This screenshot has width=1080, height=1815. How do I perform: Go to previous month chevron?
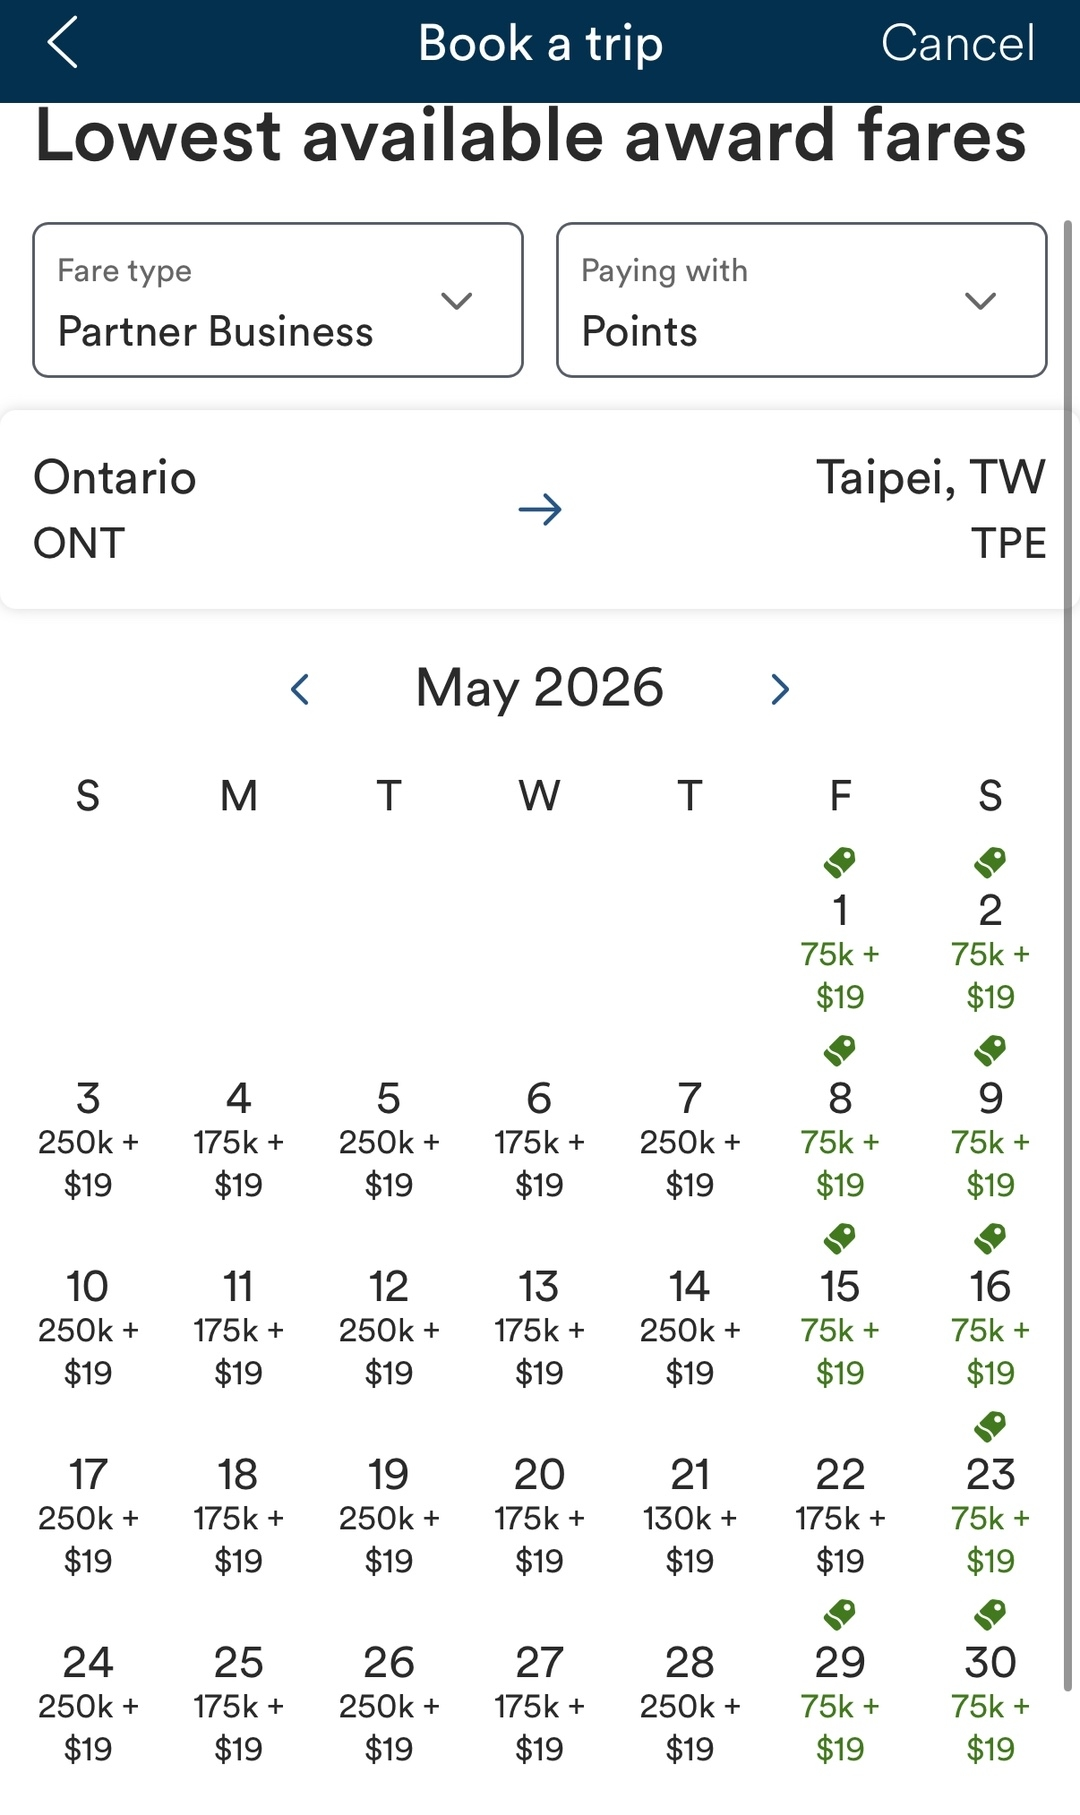300,689
